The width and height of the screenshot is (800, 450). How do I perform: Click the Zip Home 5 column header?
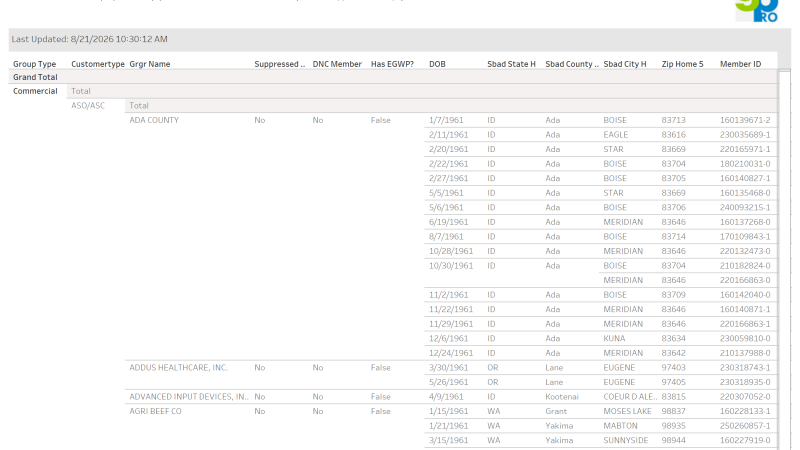click(682, 64)
